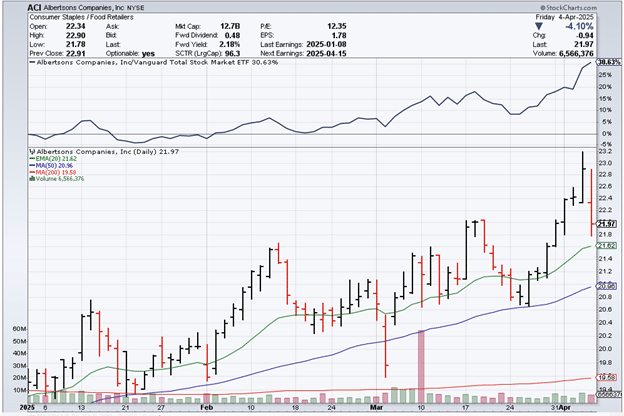Click the green EMA(20) legend line swatch
The width and height of the screenshot is (624, 416).
pyautogui.click(x=32, y=159)
